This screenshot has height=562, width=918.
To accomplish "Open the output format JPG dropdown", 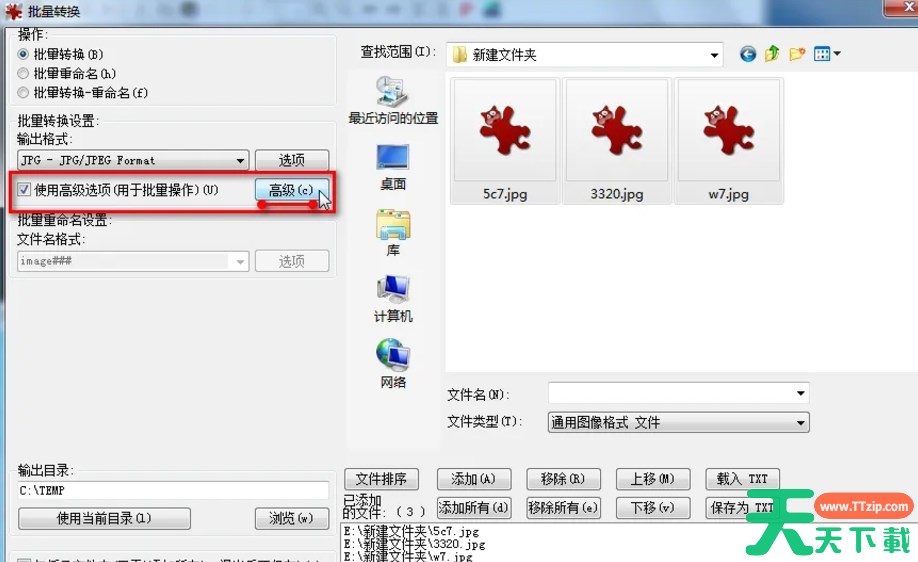I will tap(133, 160).
